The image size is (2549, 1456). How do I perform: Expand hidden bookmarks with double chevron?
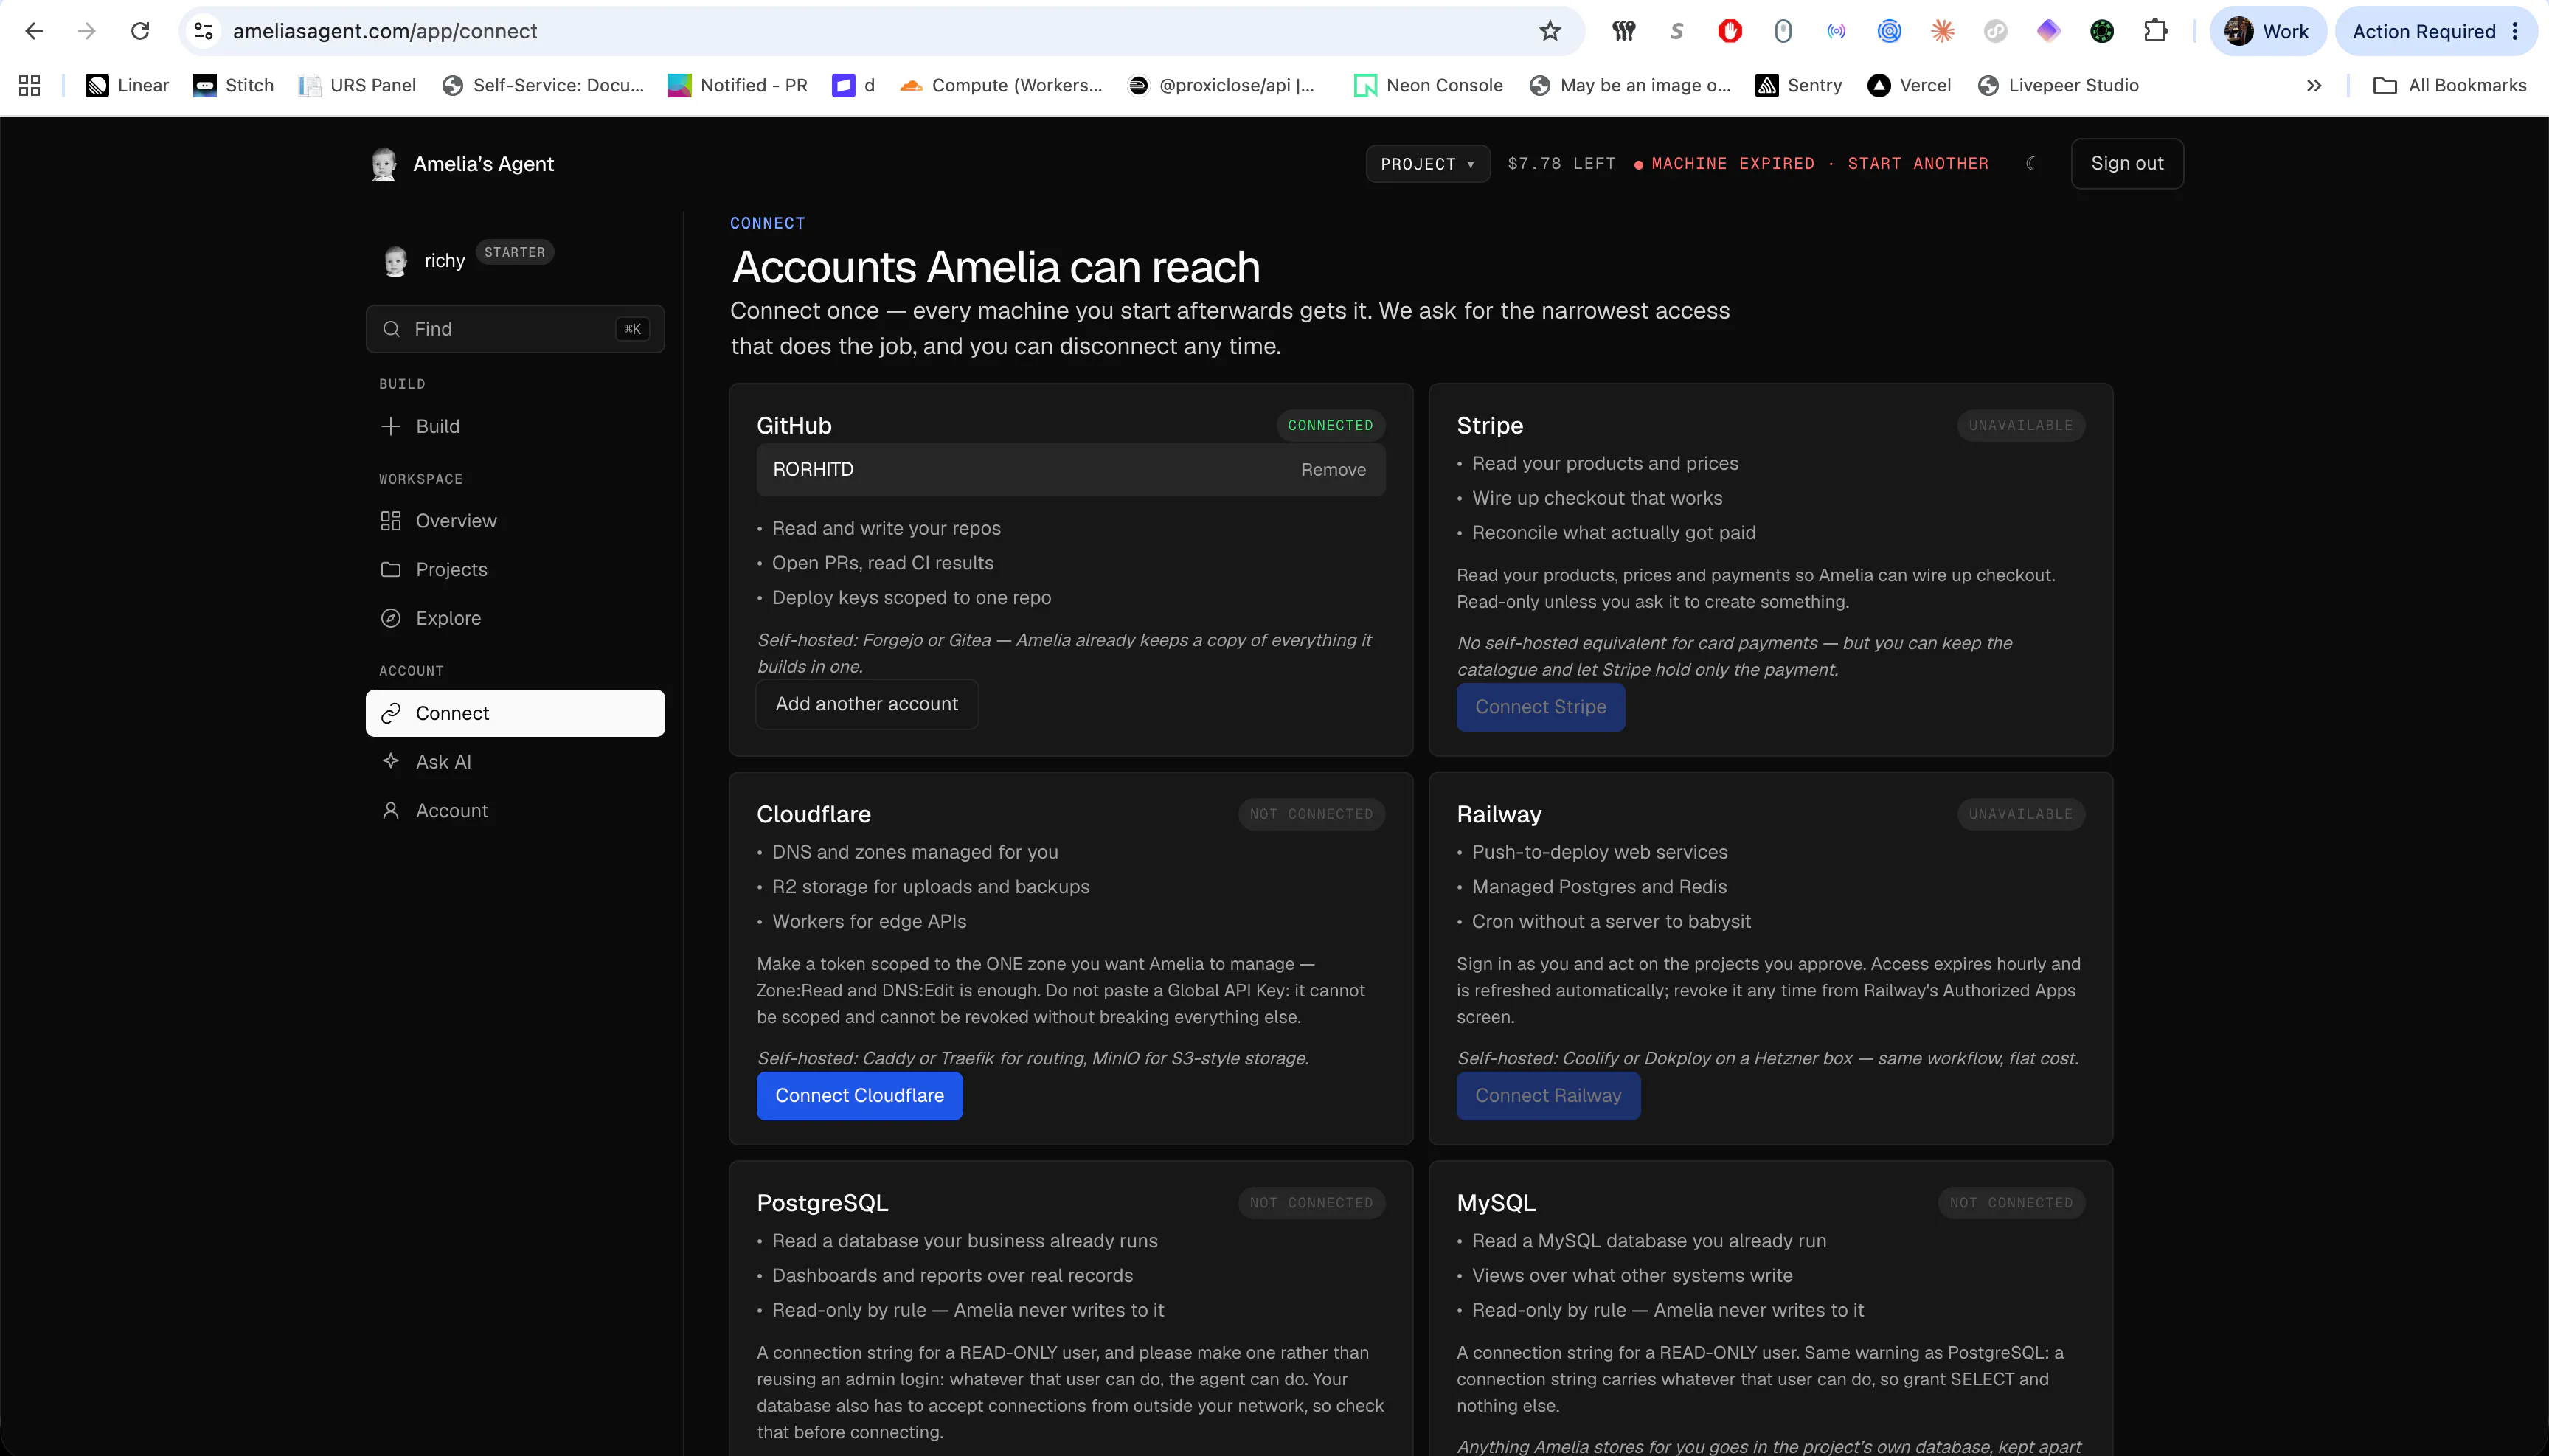coord(2314,86)
